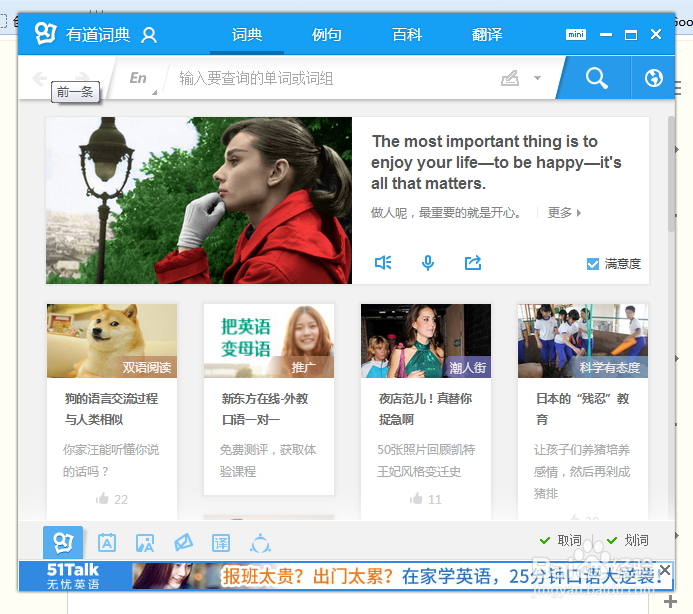Share the daily sentence
693x614 pixels.
[x=472, y=263]
